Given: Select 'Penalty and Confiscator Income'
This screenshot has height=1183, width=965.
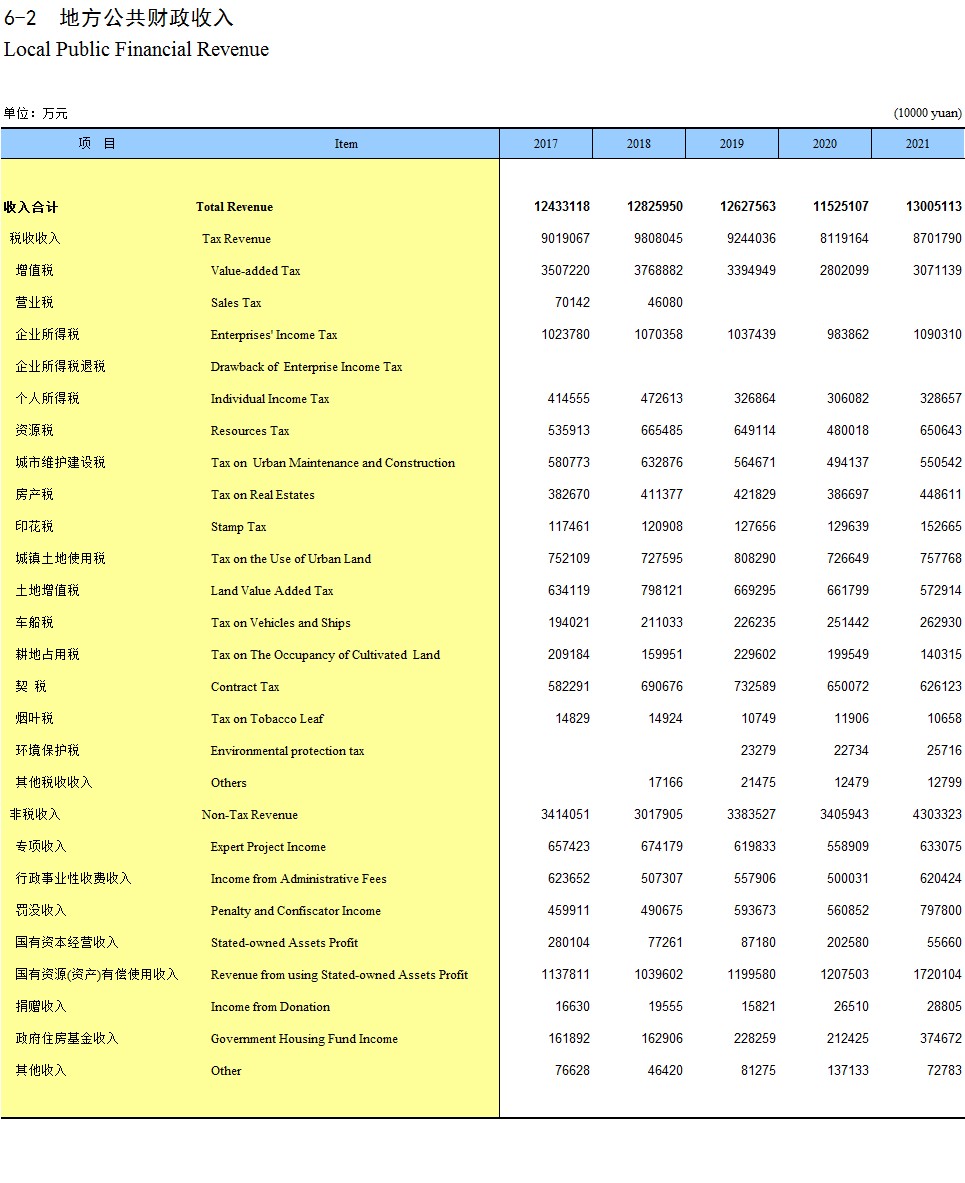Looking at the screenshot, I should point(296,911).
